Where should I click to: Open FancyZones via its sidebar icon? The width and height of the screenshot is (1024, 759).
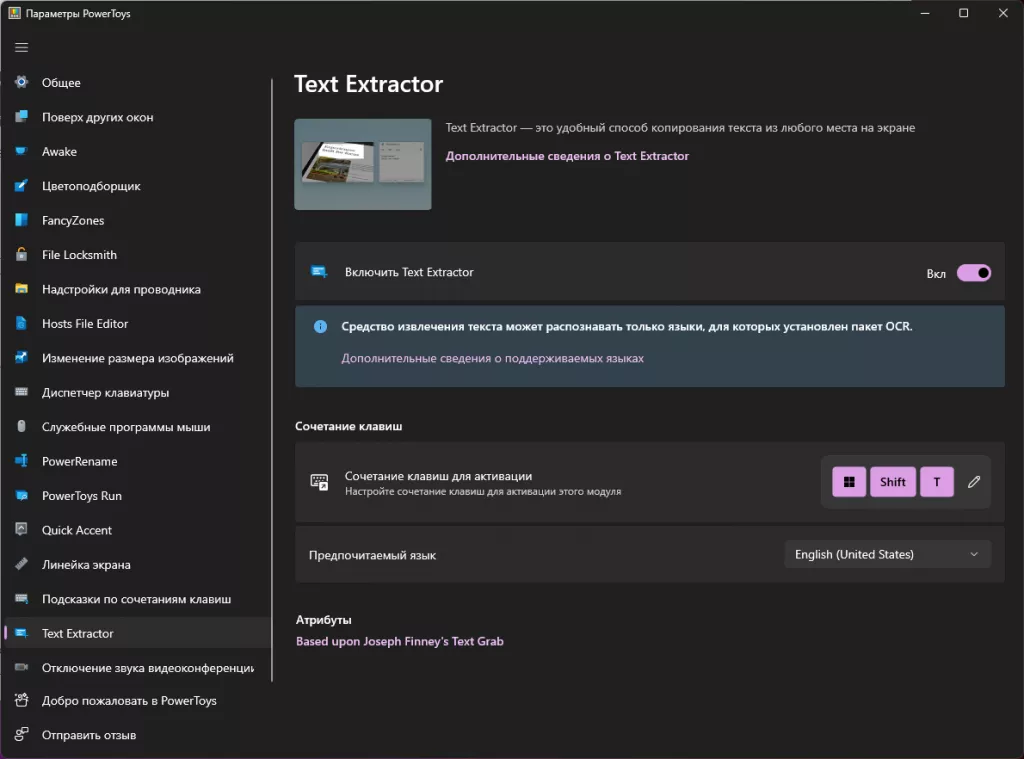tap(21, 221)
